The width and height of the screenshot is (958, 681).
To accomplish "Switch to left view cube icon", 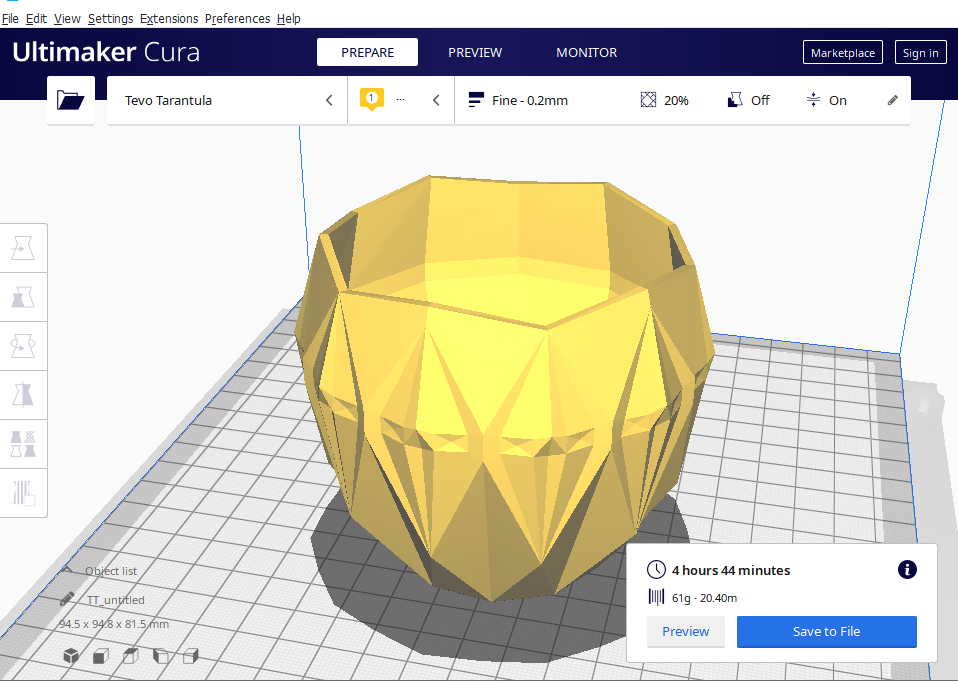I will coord(161,656).
